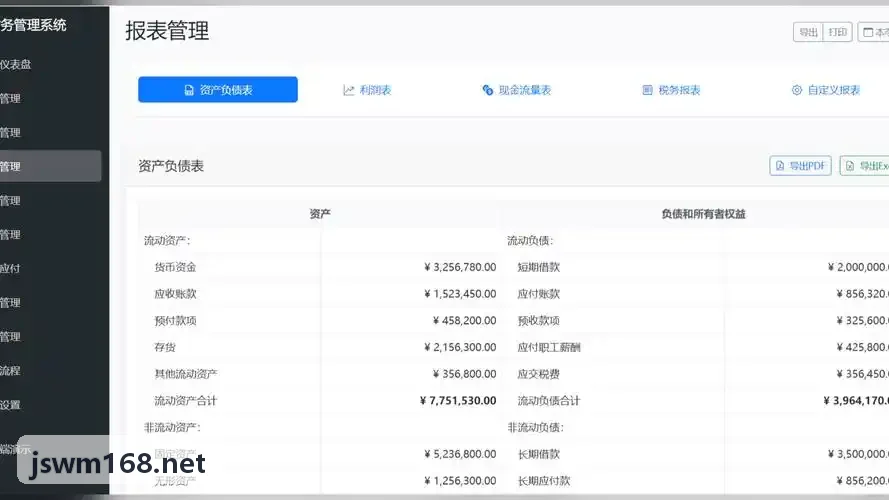This screenshot has width=889, height=500.
Task: Click the 报表管理 page title
Action: point(167,31)
